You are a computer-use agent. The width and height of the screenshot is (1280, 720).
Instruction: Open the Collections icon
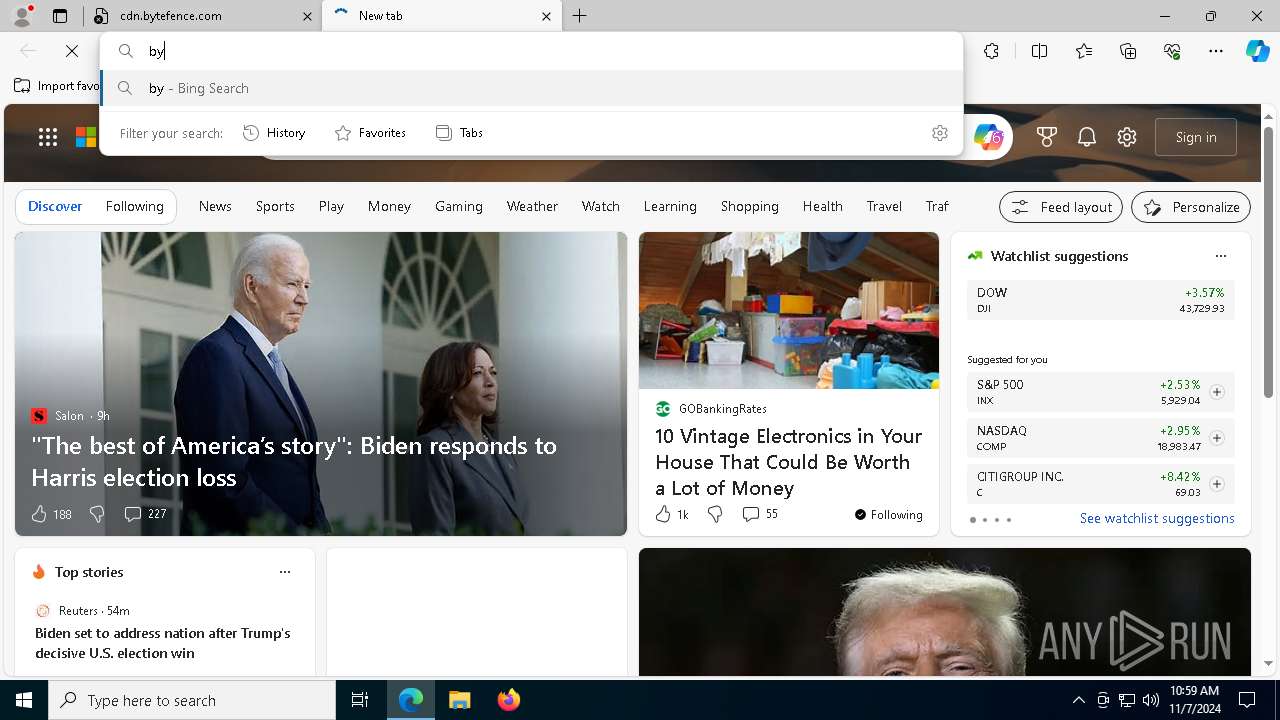(x=1128, y=51)
